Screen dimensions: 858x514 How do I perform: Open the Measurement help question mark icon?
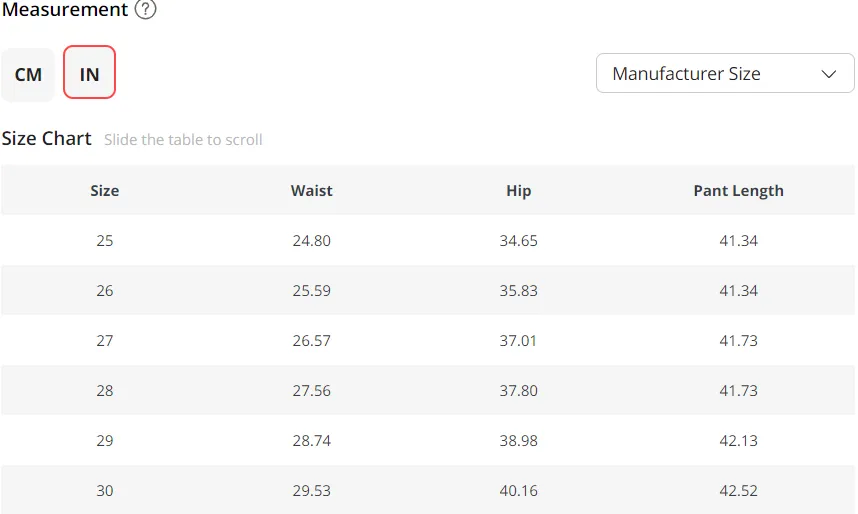pos(146,9)
